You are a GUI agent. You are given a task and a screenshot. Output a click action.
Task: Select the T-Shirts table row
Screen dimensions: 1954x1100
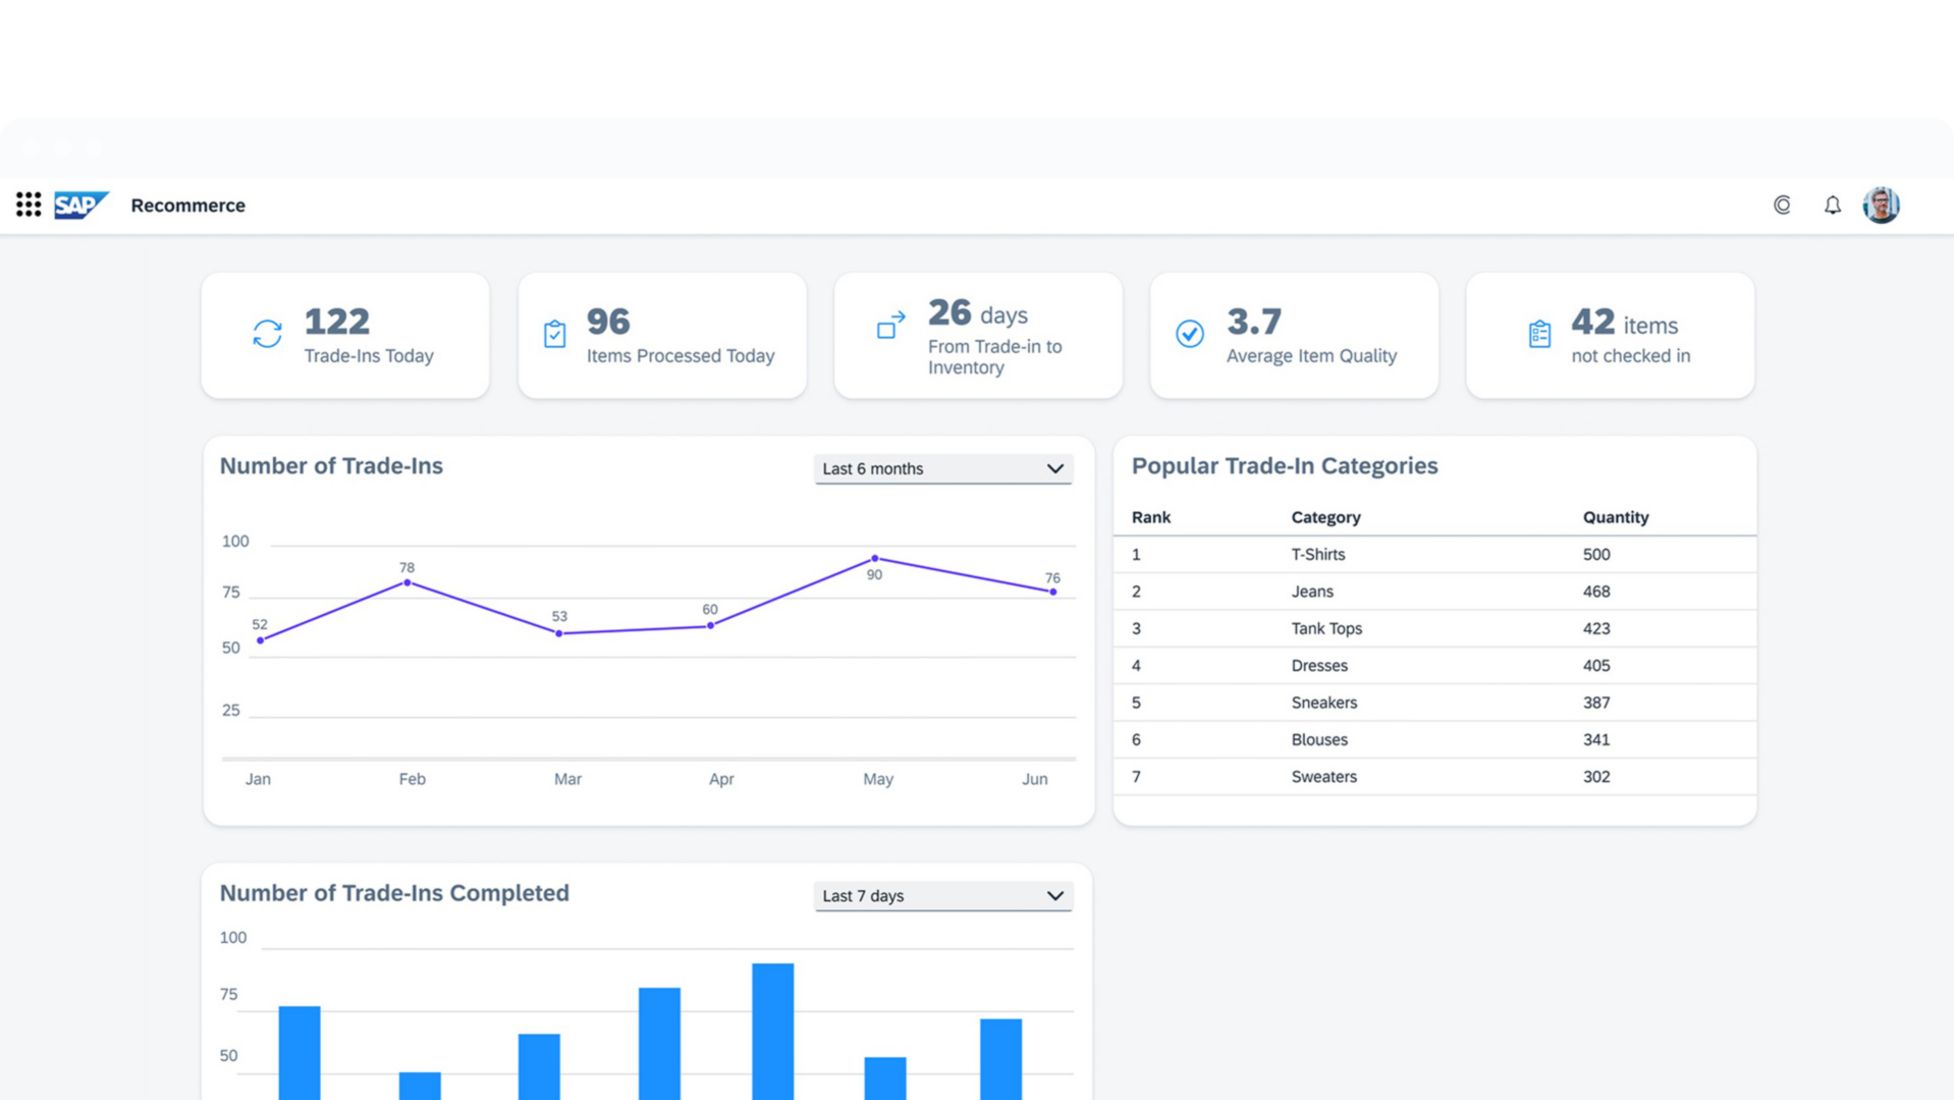tap(1434, 554)
